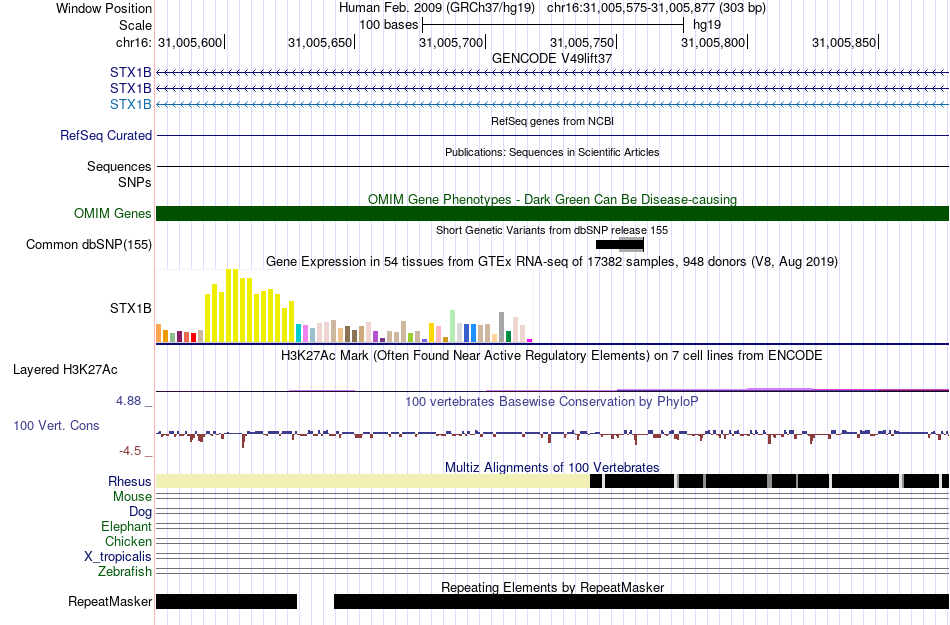
Task: Click the 'H3K27Ac Mark' track title
Action: click(552, 355)
